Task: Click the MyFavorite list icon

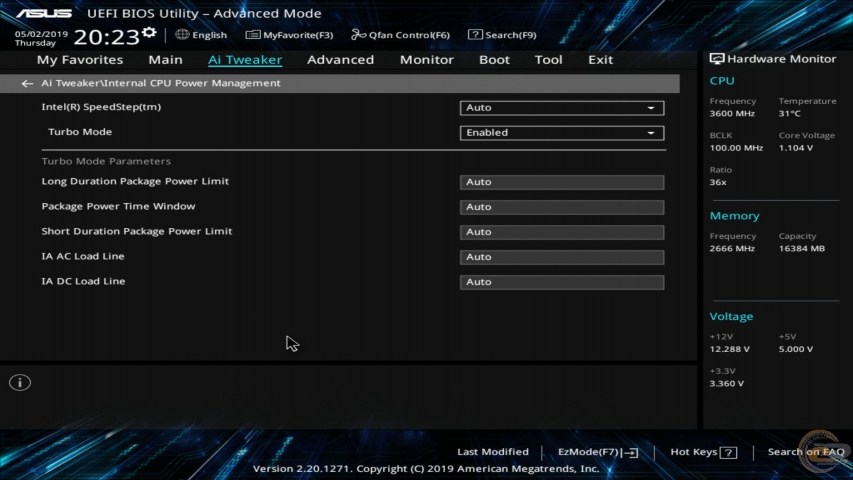Action: (x=252, y=35)
